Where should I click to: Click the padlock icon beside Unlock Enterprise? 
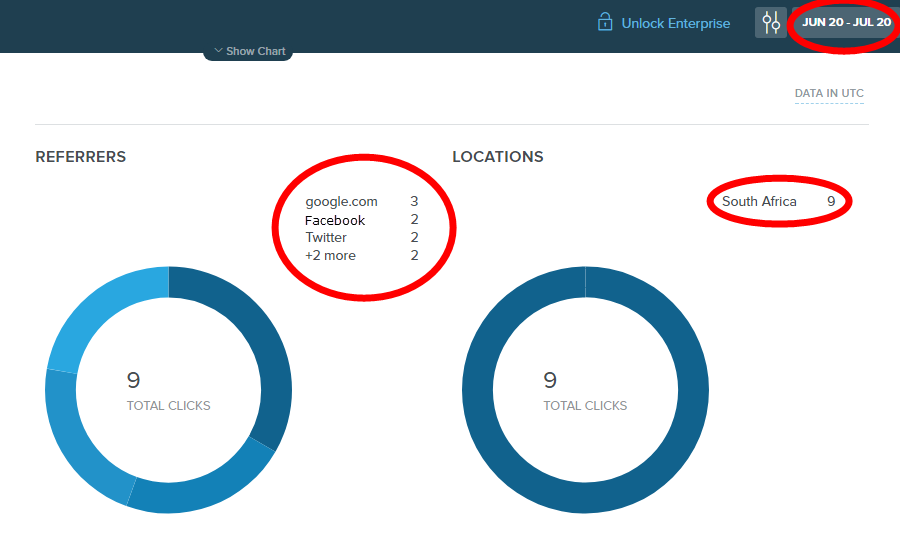click(x=605, y=22)
